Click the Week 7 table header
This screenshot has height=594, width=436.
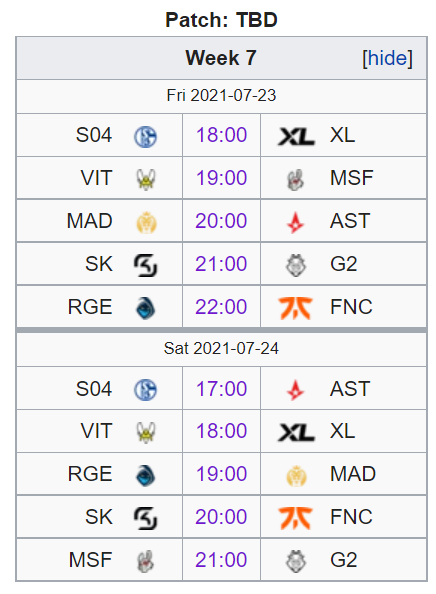[x=221, y=58]
